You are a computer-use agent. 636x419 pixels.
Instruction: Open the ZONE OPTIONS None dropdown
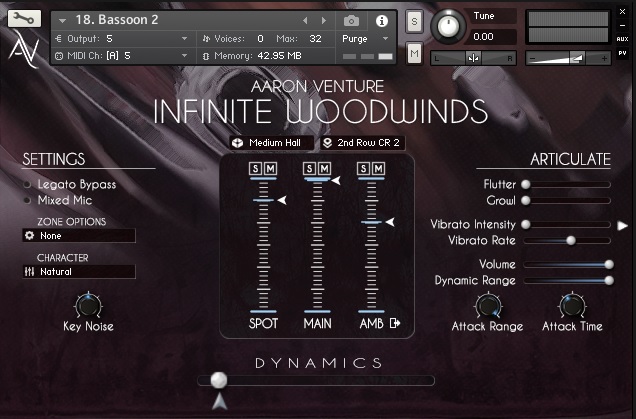pyautogui.click(x=79, y=236)
